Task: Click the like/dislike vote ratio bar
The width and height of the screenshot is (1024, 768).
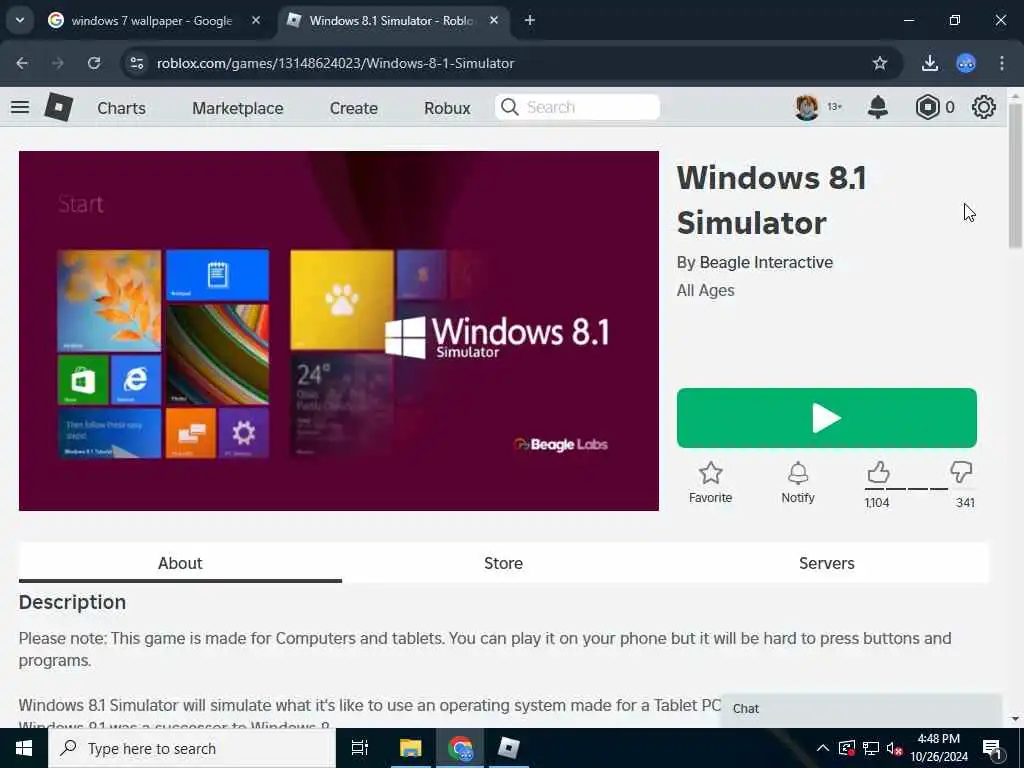Action: point(920,488)
